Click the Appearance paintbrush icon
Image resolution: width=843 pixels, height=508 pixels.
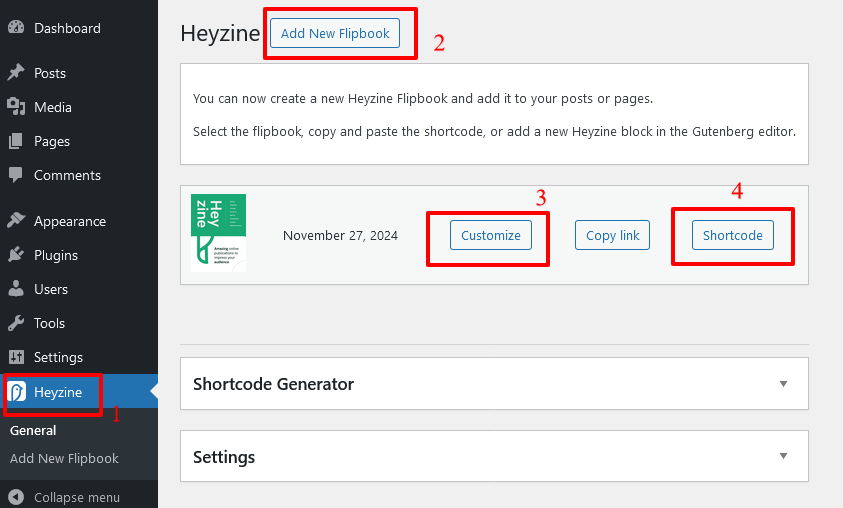point(16,220)
